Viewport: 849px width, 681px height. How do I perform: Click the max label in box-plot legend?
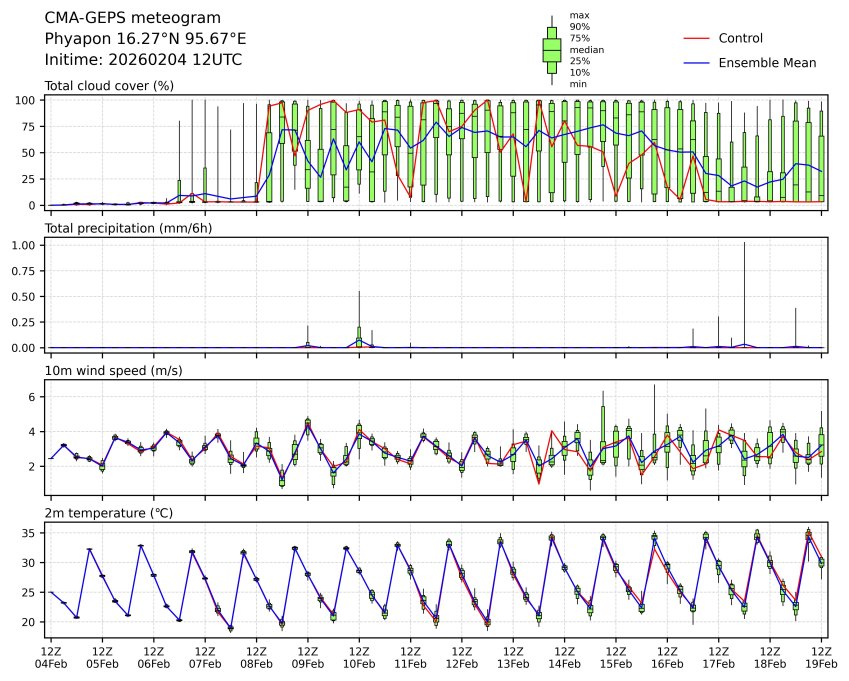[x=578, y=15]
